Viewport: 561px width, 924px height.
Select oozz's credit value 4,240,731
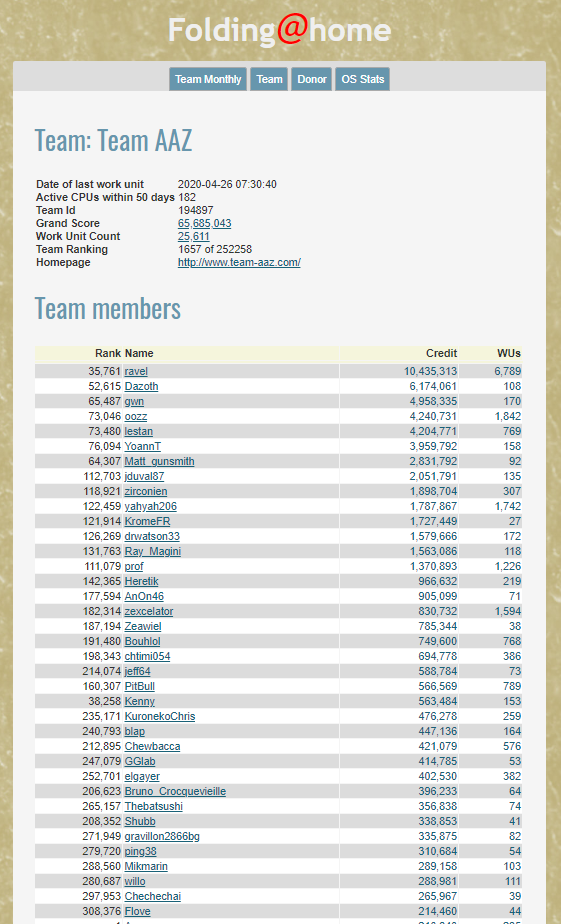pyautogui.click(x=433, y=417)
